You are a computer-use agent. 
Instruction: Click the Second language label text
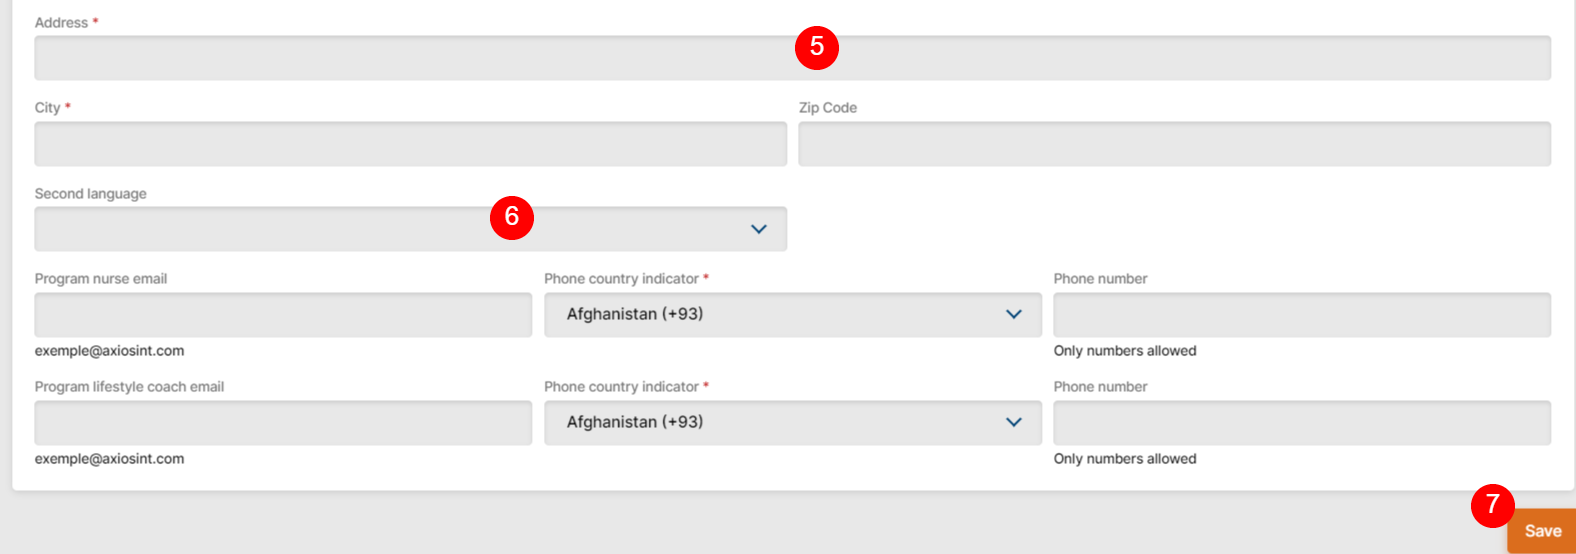pos(91,194)
